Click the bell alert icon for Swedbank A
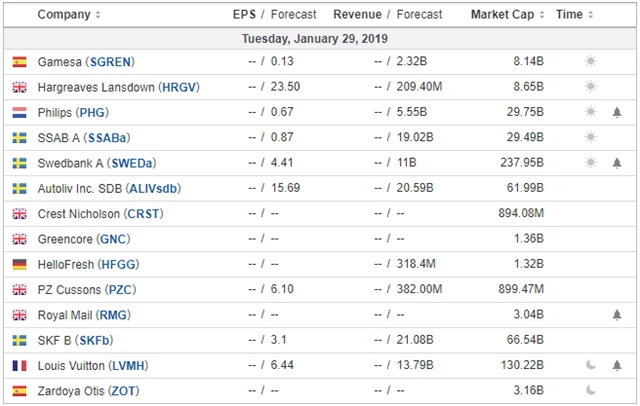The height and width of the screenshot is (406, 640). 617,163
